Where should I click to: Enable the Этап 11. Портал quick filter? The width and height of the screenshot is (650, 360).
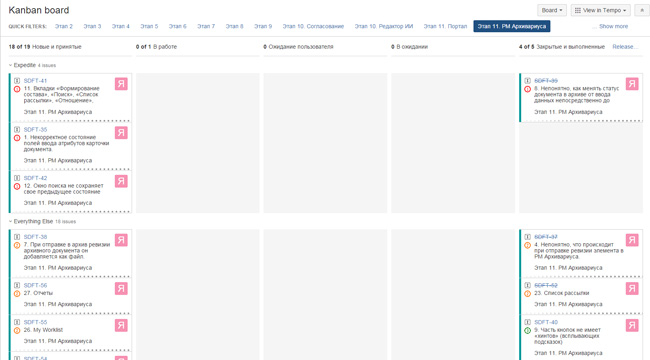tap(445, 26)
